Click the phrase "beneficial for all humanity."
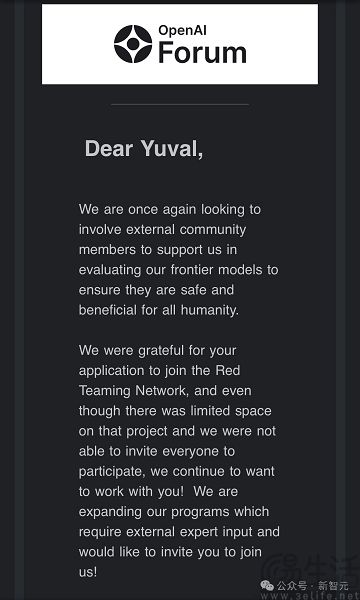The width and height of the screenshot is (360, 600). 159,310
